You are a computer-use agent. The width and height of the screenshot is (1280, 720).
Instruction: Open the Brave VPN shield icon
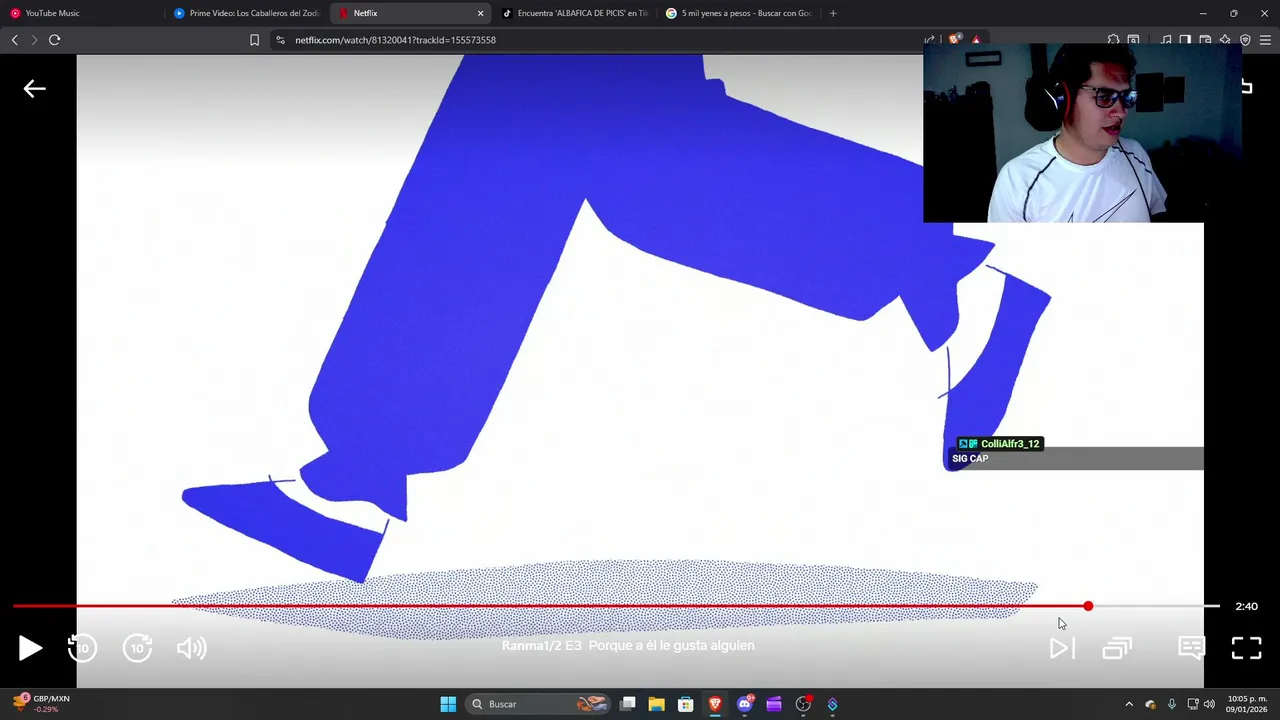[x=1245, y=40]
